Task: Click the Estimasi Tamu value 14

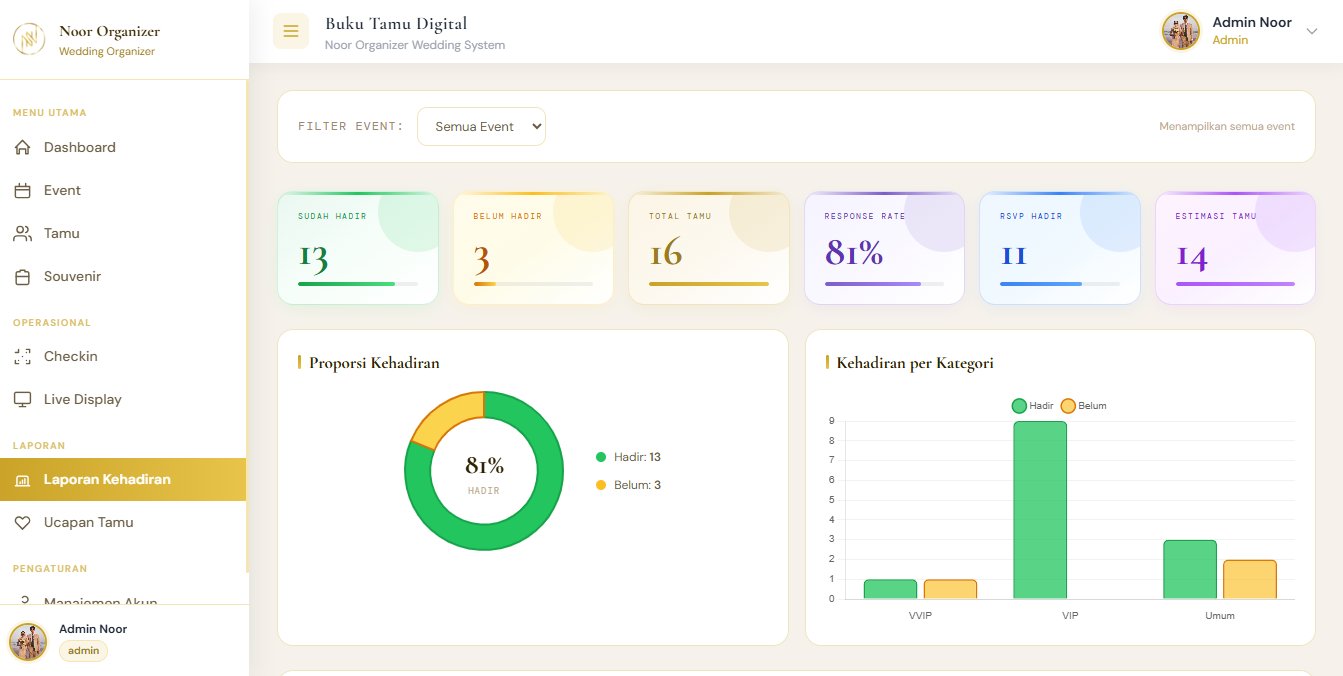Action: tap(1192, 256)
